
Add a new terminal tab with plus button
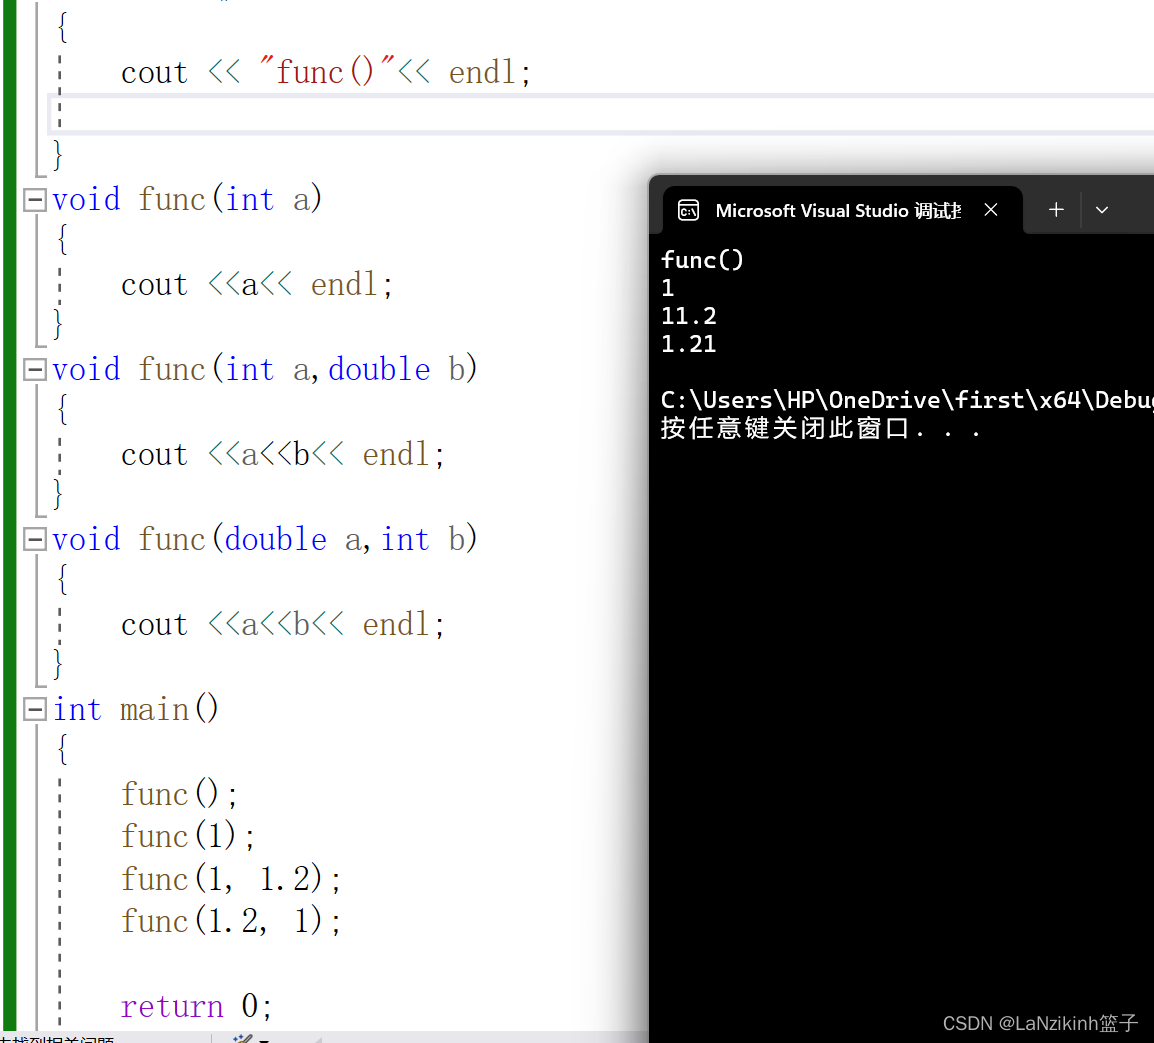(x=1056, y=210)
